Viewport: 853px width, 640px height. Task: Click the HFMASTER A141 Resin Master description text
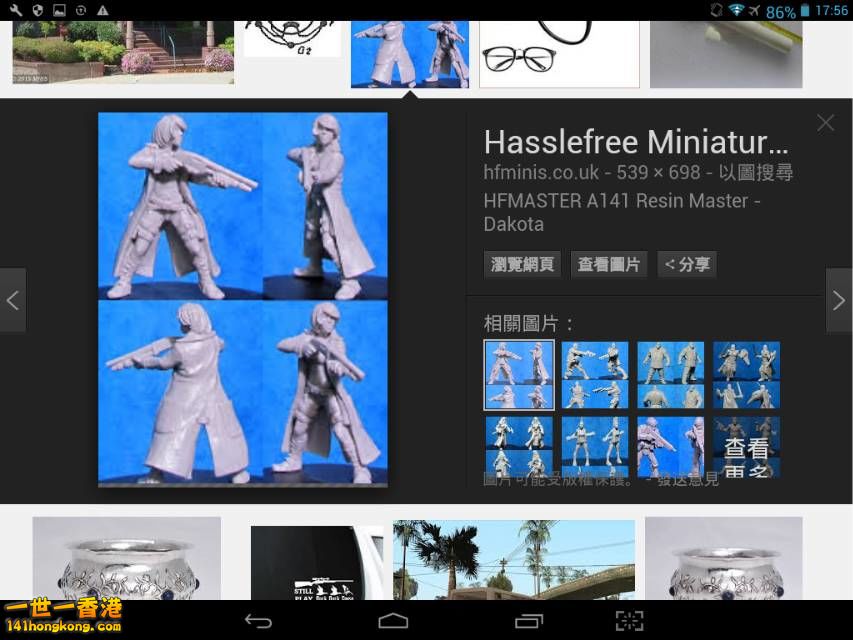click(x=622, y=212)
